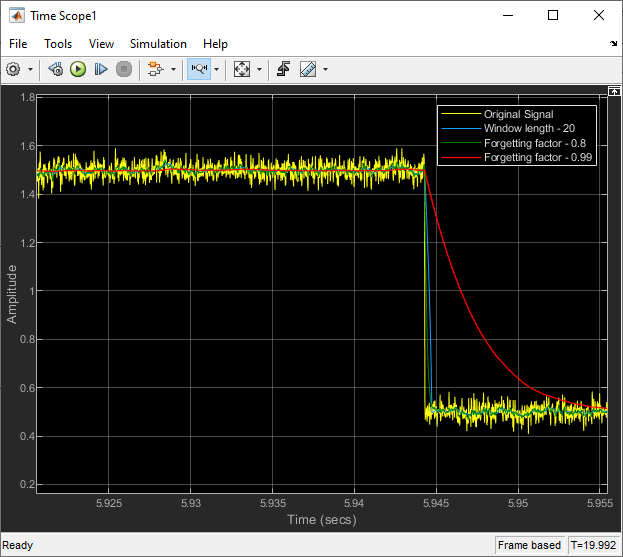
Task: Open the Help menu
Action: point(215,44)
